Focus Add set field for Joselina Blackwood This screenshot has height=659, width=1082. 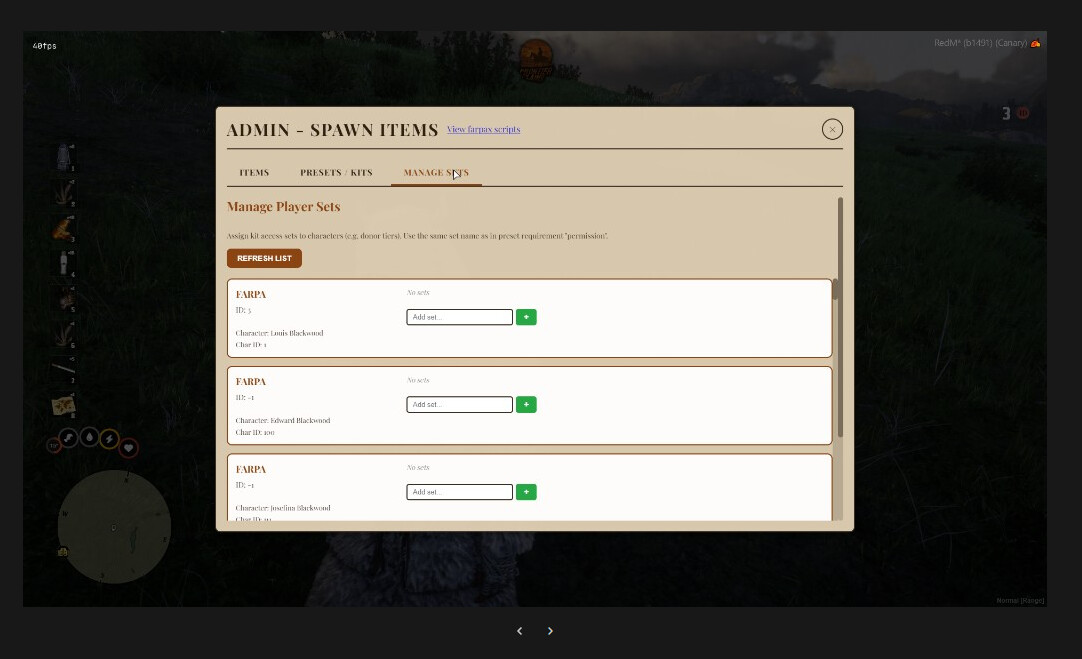(460, 492)
